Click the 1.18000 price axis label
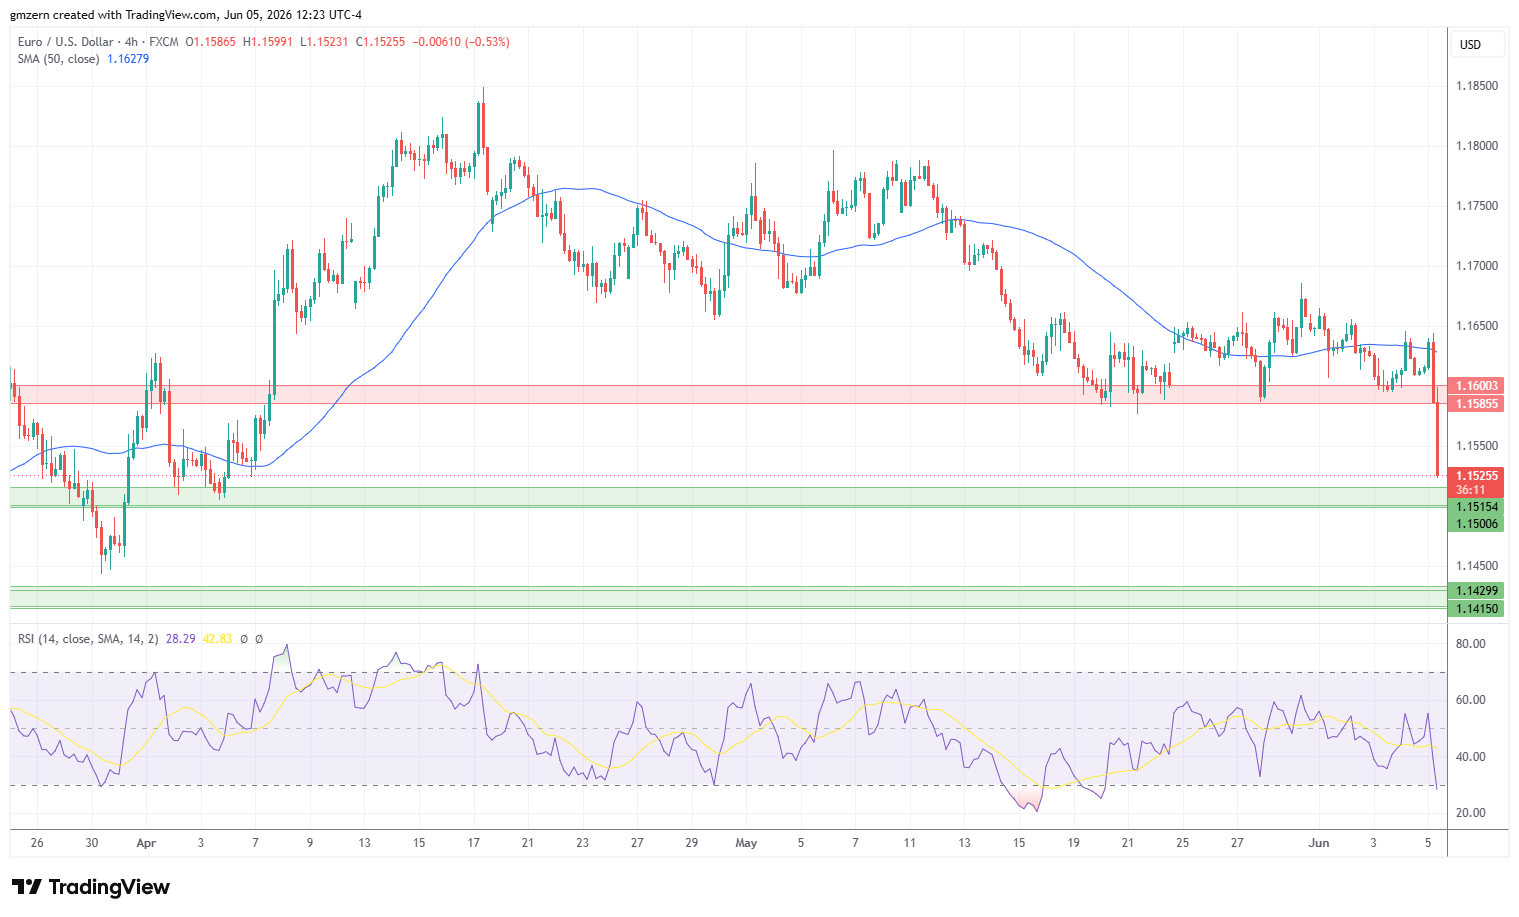Image resolution: width=1519 pixels, height=917 pixels. coord(1477,146)
